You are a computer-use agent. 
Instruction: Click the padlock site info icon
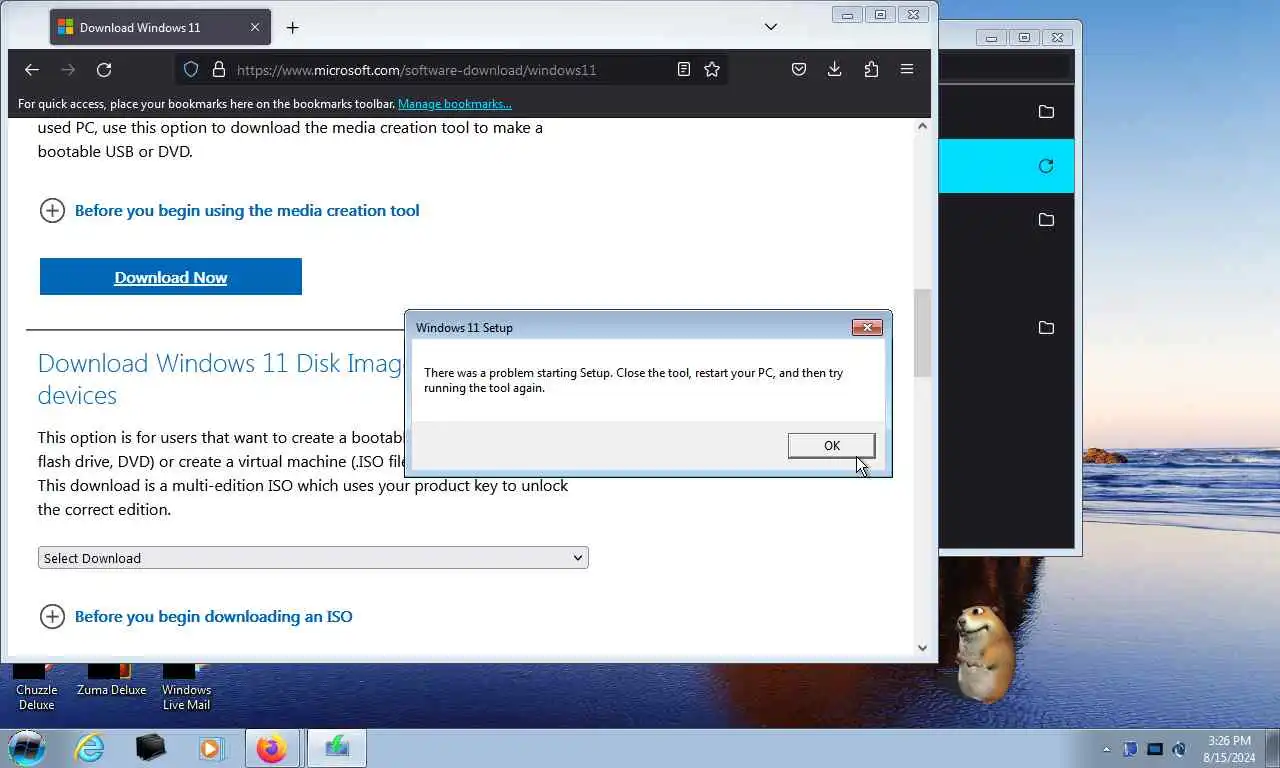click(218, 70)
